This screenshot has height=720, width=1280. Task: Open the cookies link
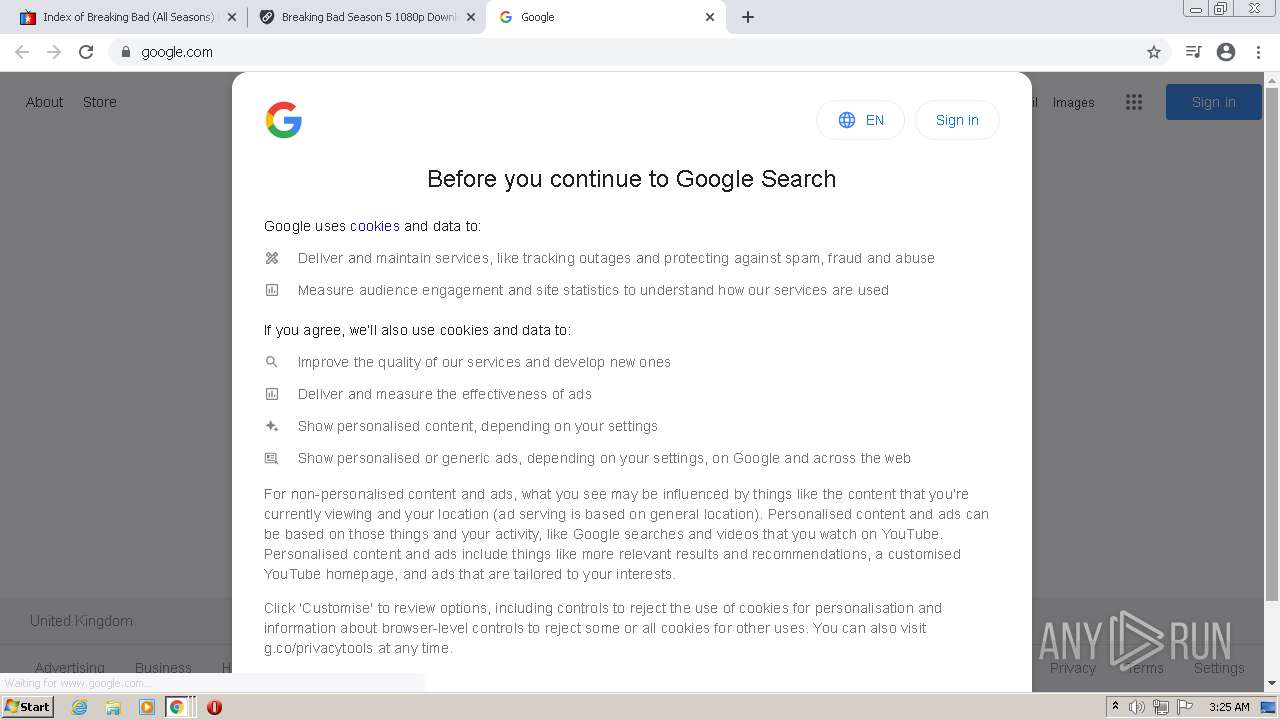coord(375,226)
